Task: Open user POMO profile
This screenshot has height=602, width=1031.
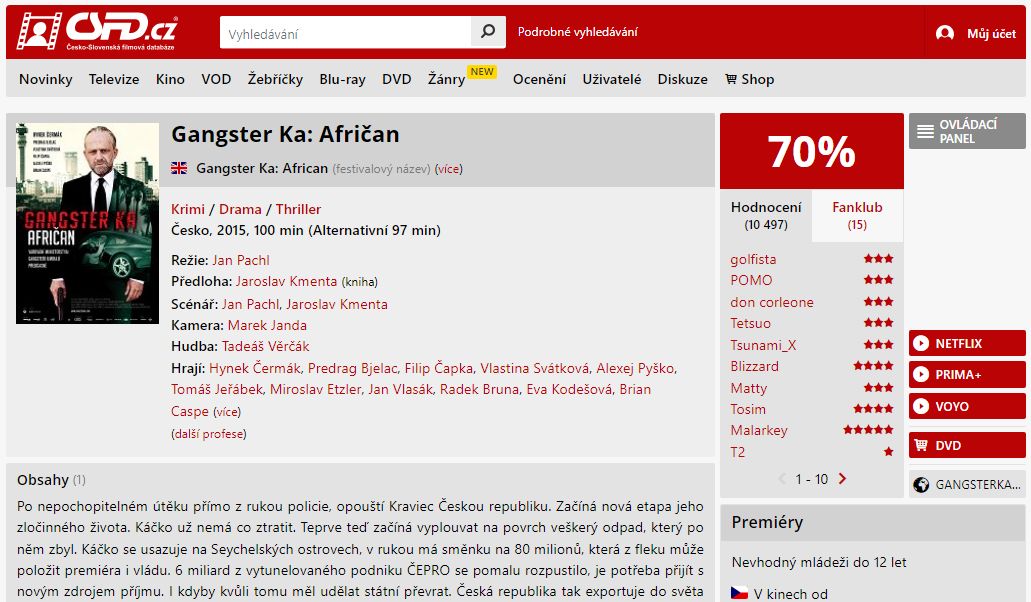Action: coord(752,280)
